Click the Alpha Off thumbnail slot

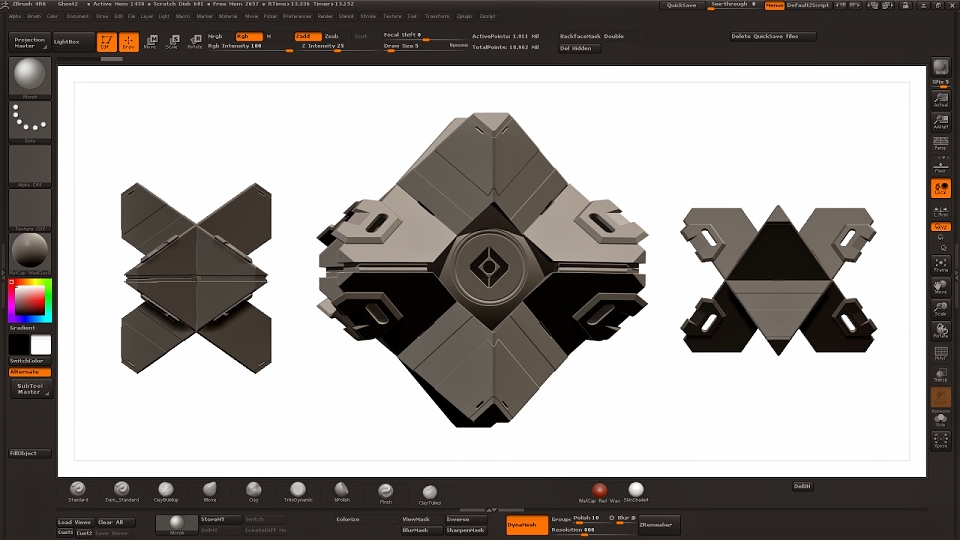pyautogui.click(x=29, y=166)
